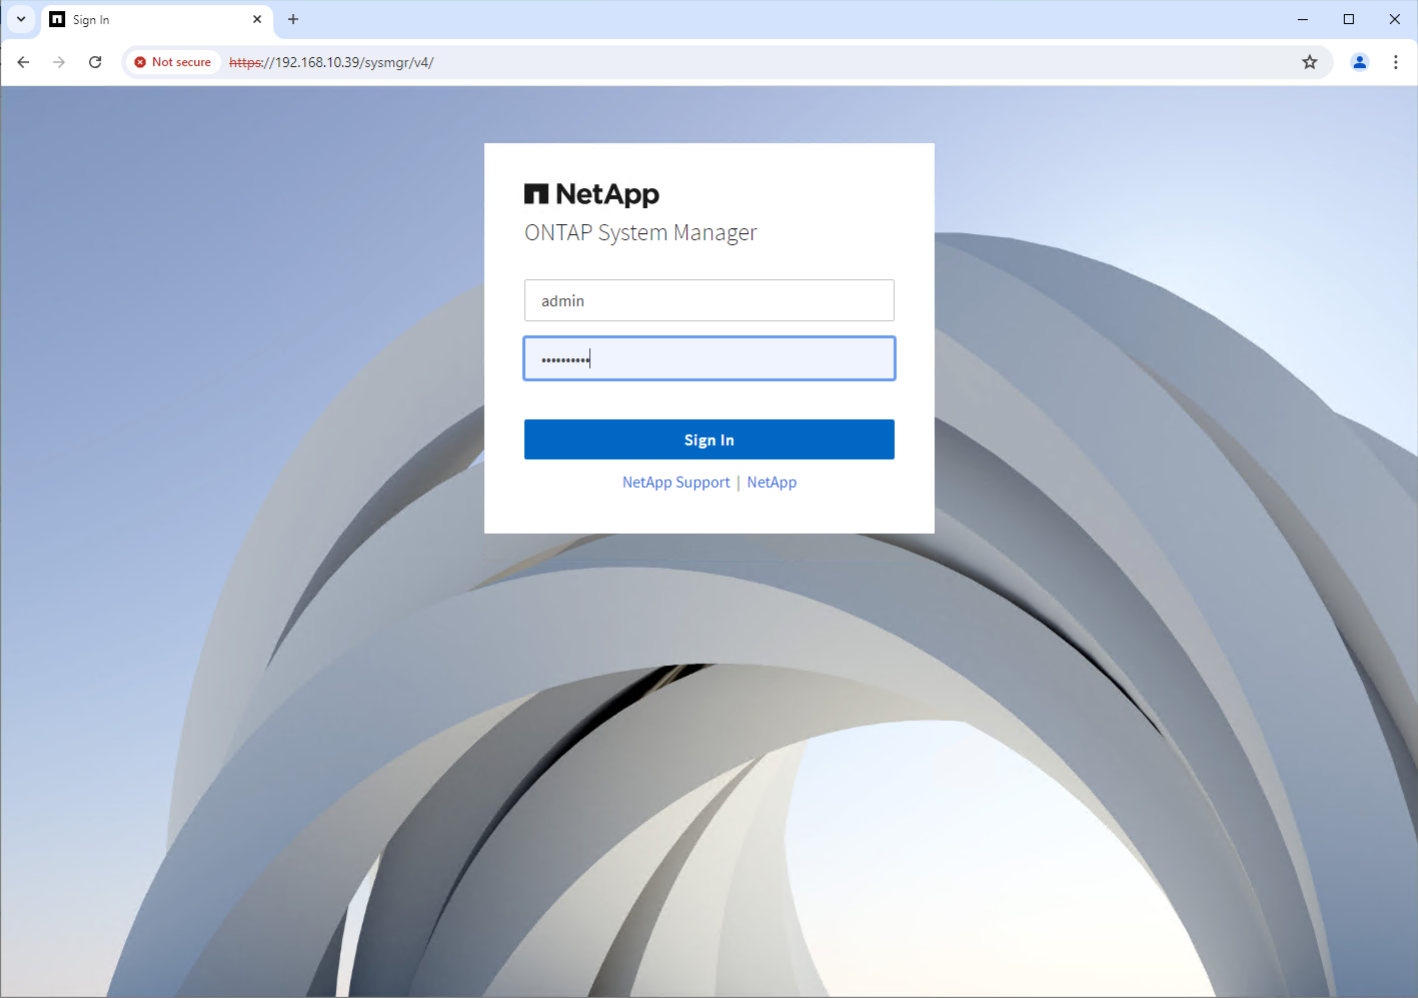Open the NetApp link below Sign In
The height and width of the screenshot is (998, 1418).
point(772,482)
